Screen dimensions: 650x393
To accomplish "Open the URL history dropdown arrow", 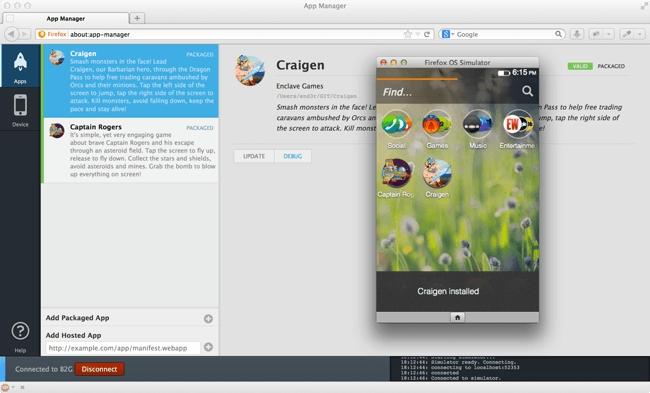I will click(x=417, y=34).
